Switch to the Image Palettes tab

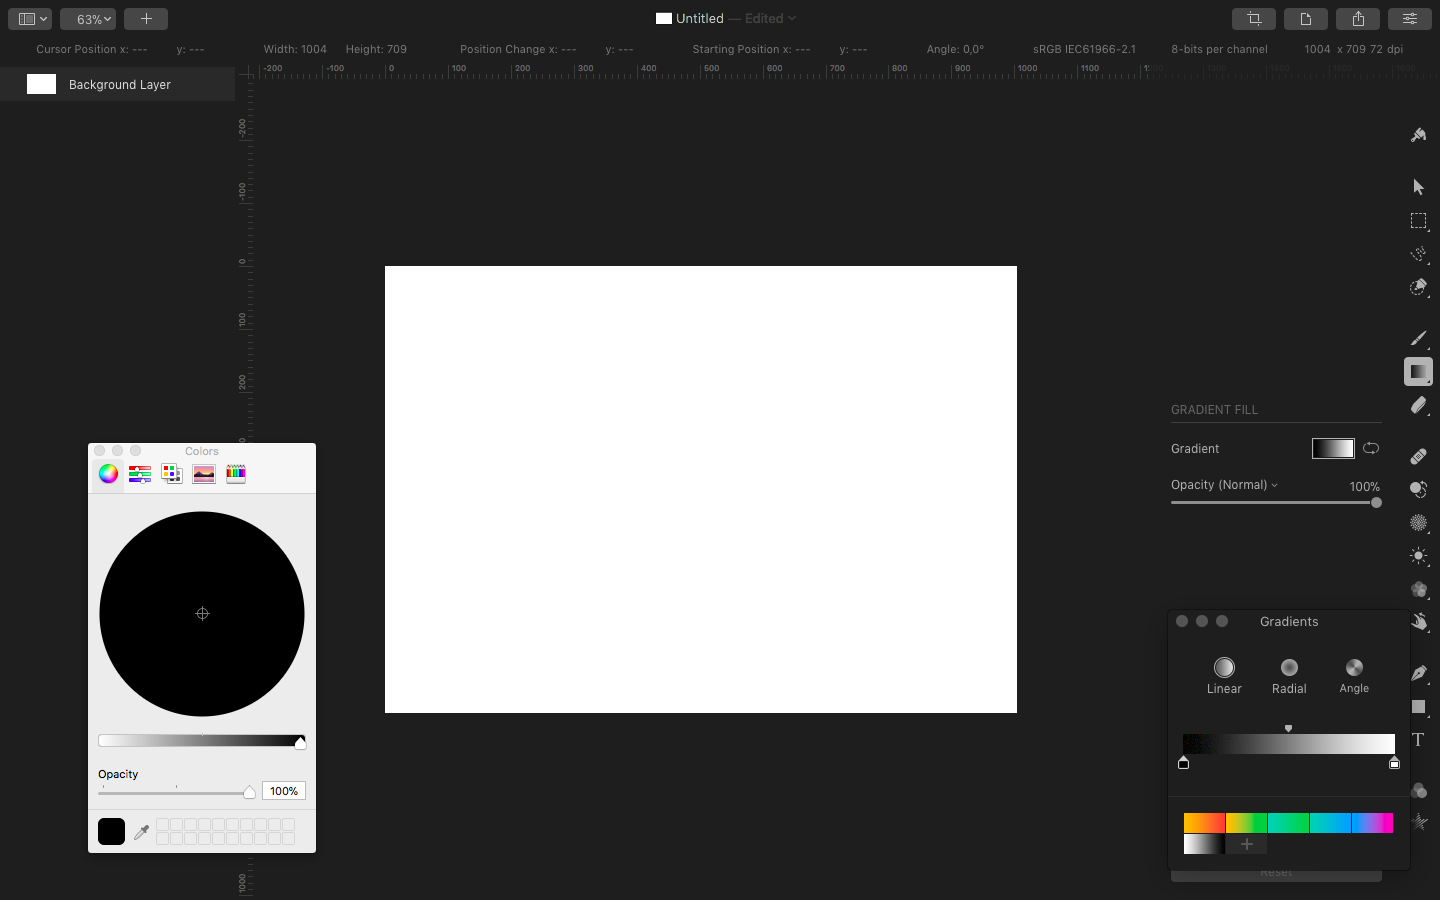click(x=204, y=474)
